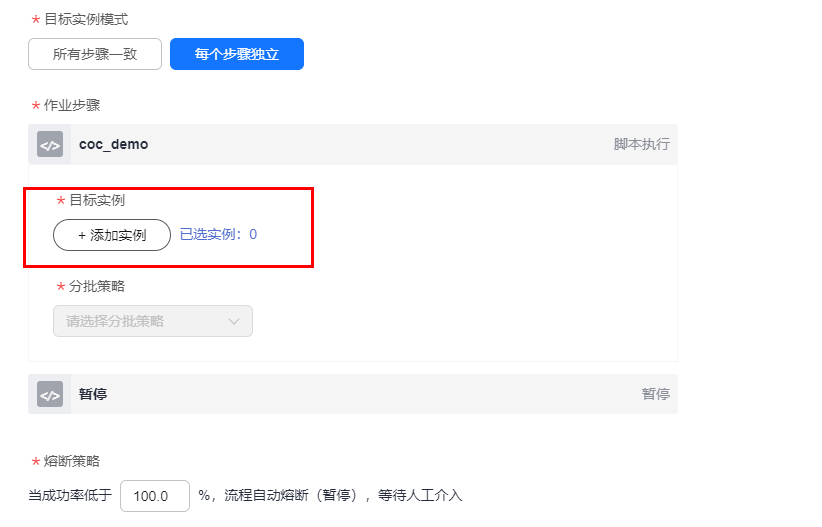Expand batch strategy via chevron arrow
The image size is (822, 527).
click(234, 321)
